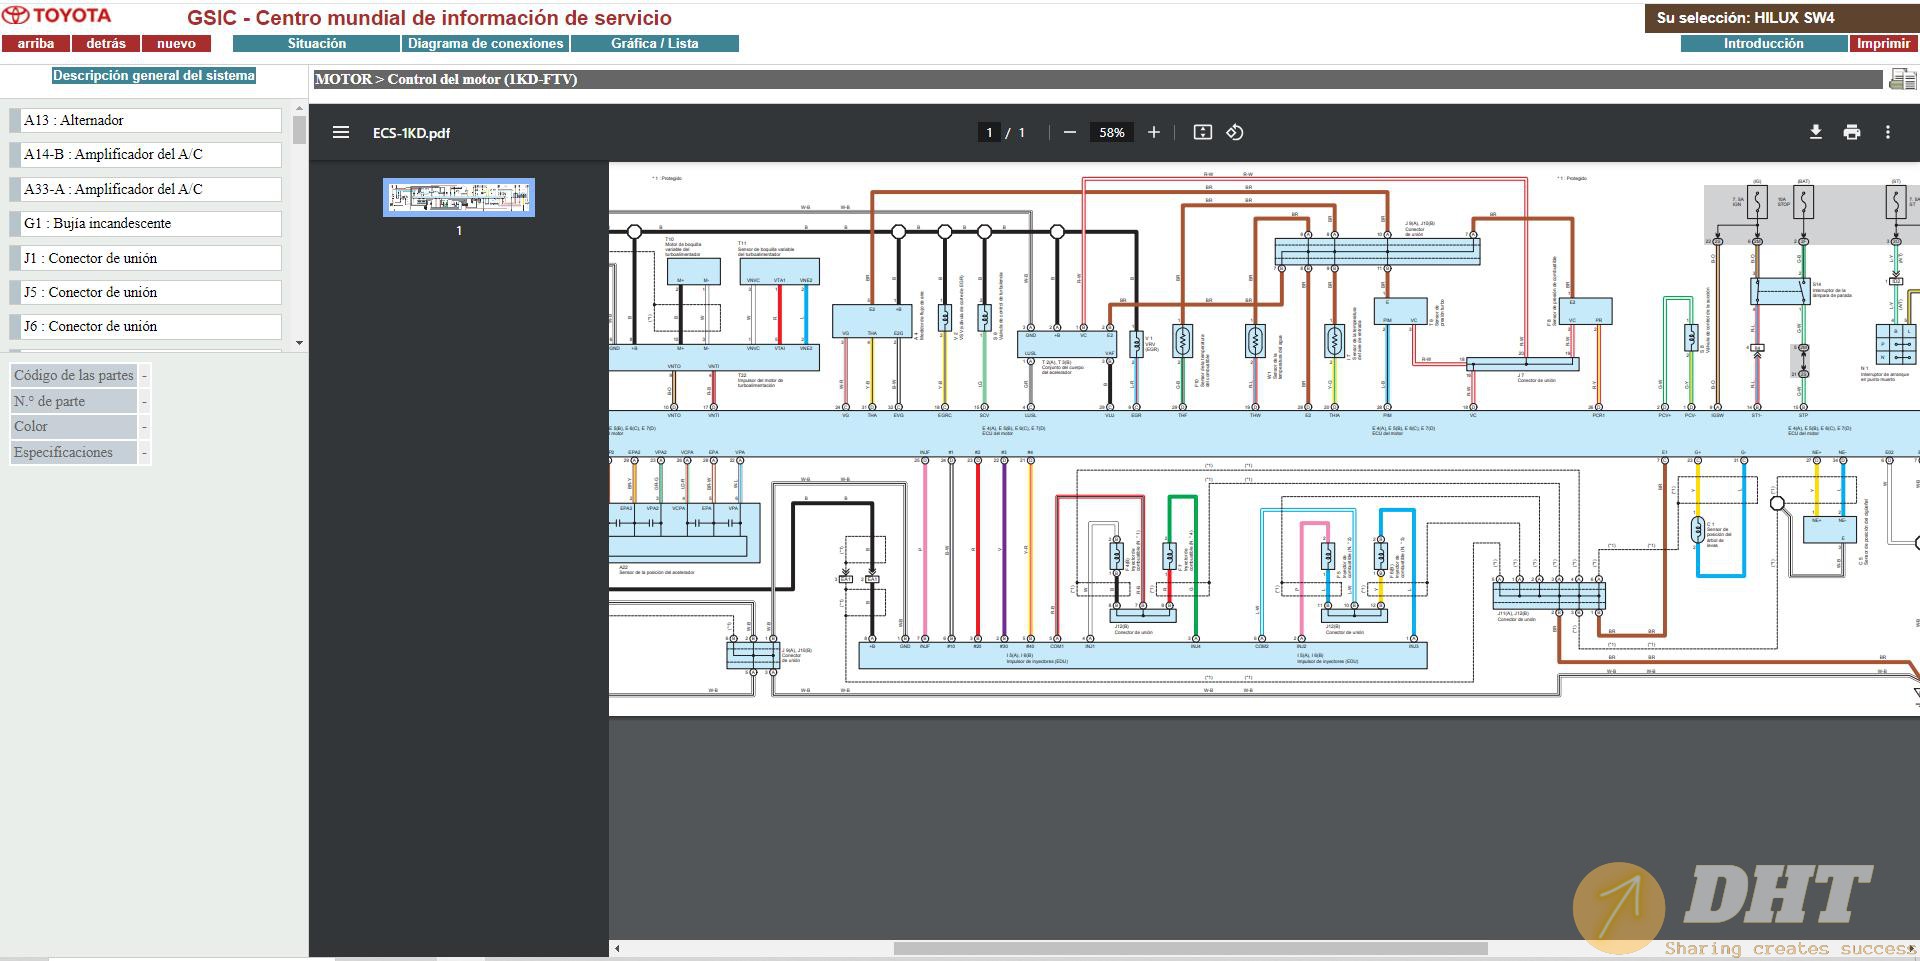Click the detrás button
The width and height of the screenshot is (1920, 961).
click(106, 44)
